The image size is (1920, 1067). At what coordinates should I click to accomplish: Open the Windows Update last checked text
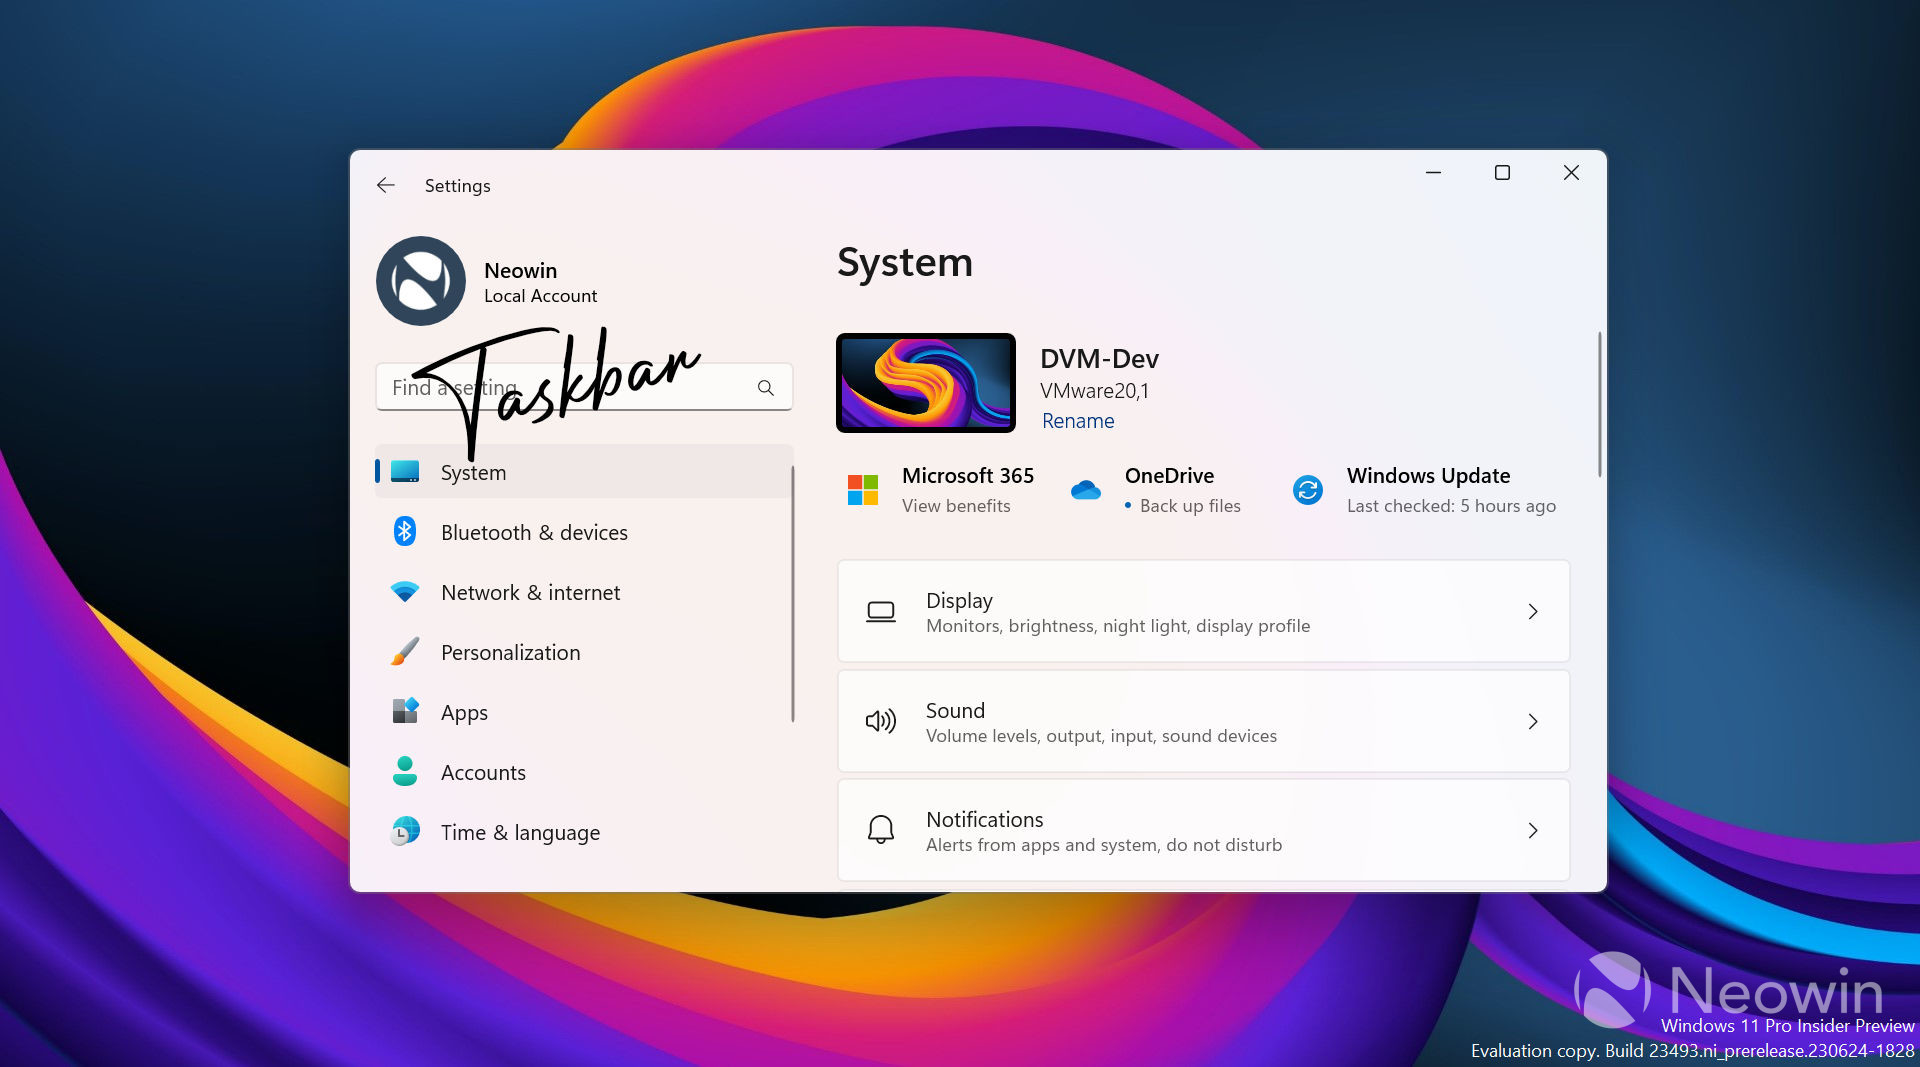1450,506
